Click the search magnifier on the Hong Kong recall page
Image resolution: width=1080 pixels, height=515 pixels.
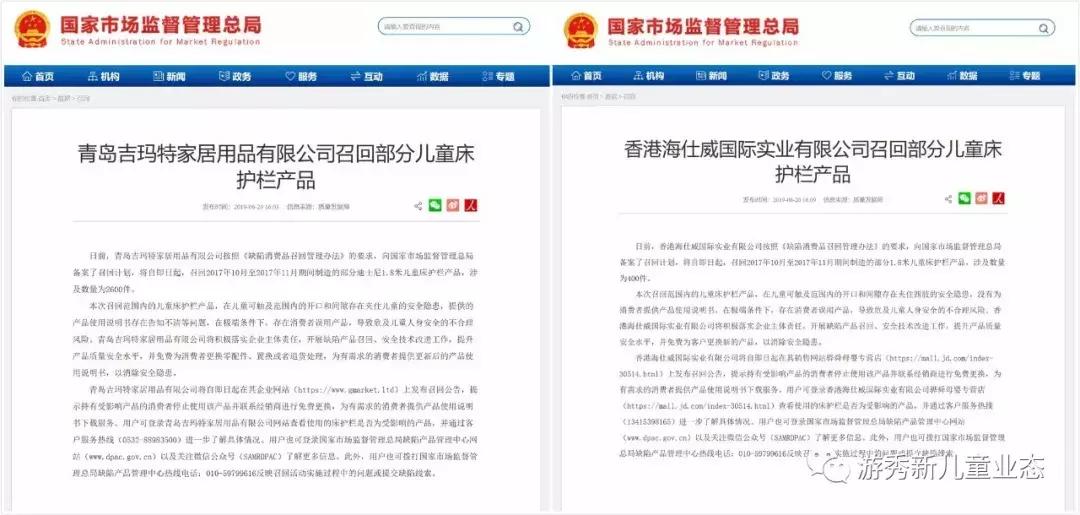(1044, 28)
